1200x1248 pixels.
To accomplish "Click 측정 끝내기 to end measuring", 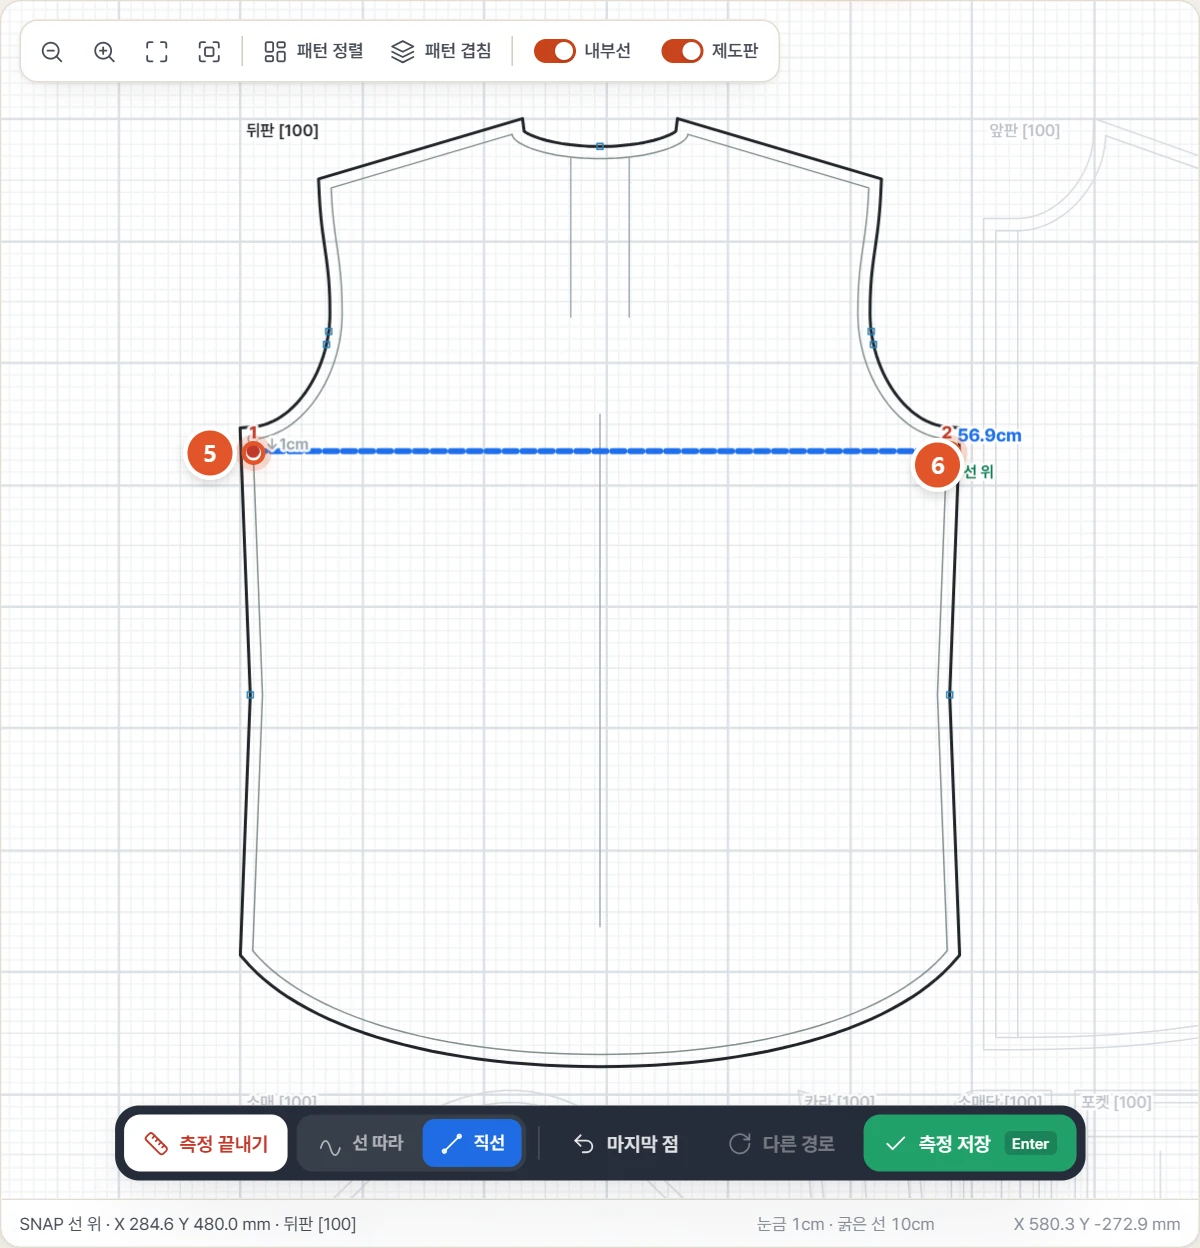I will tap(206, 1143).
